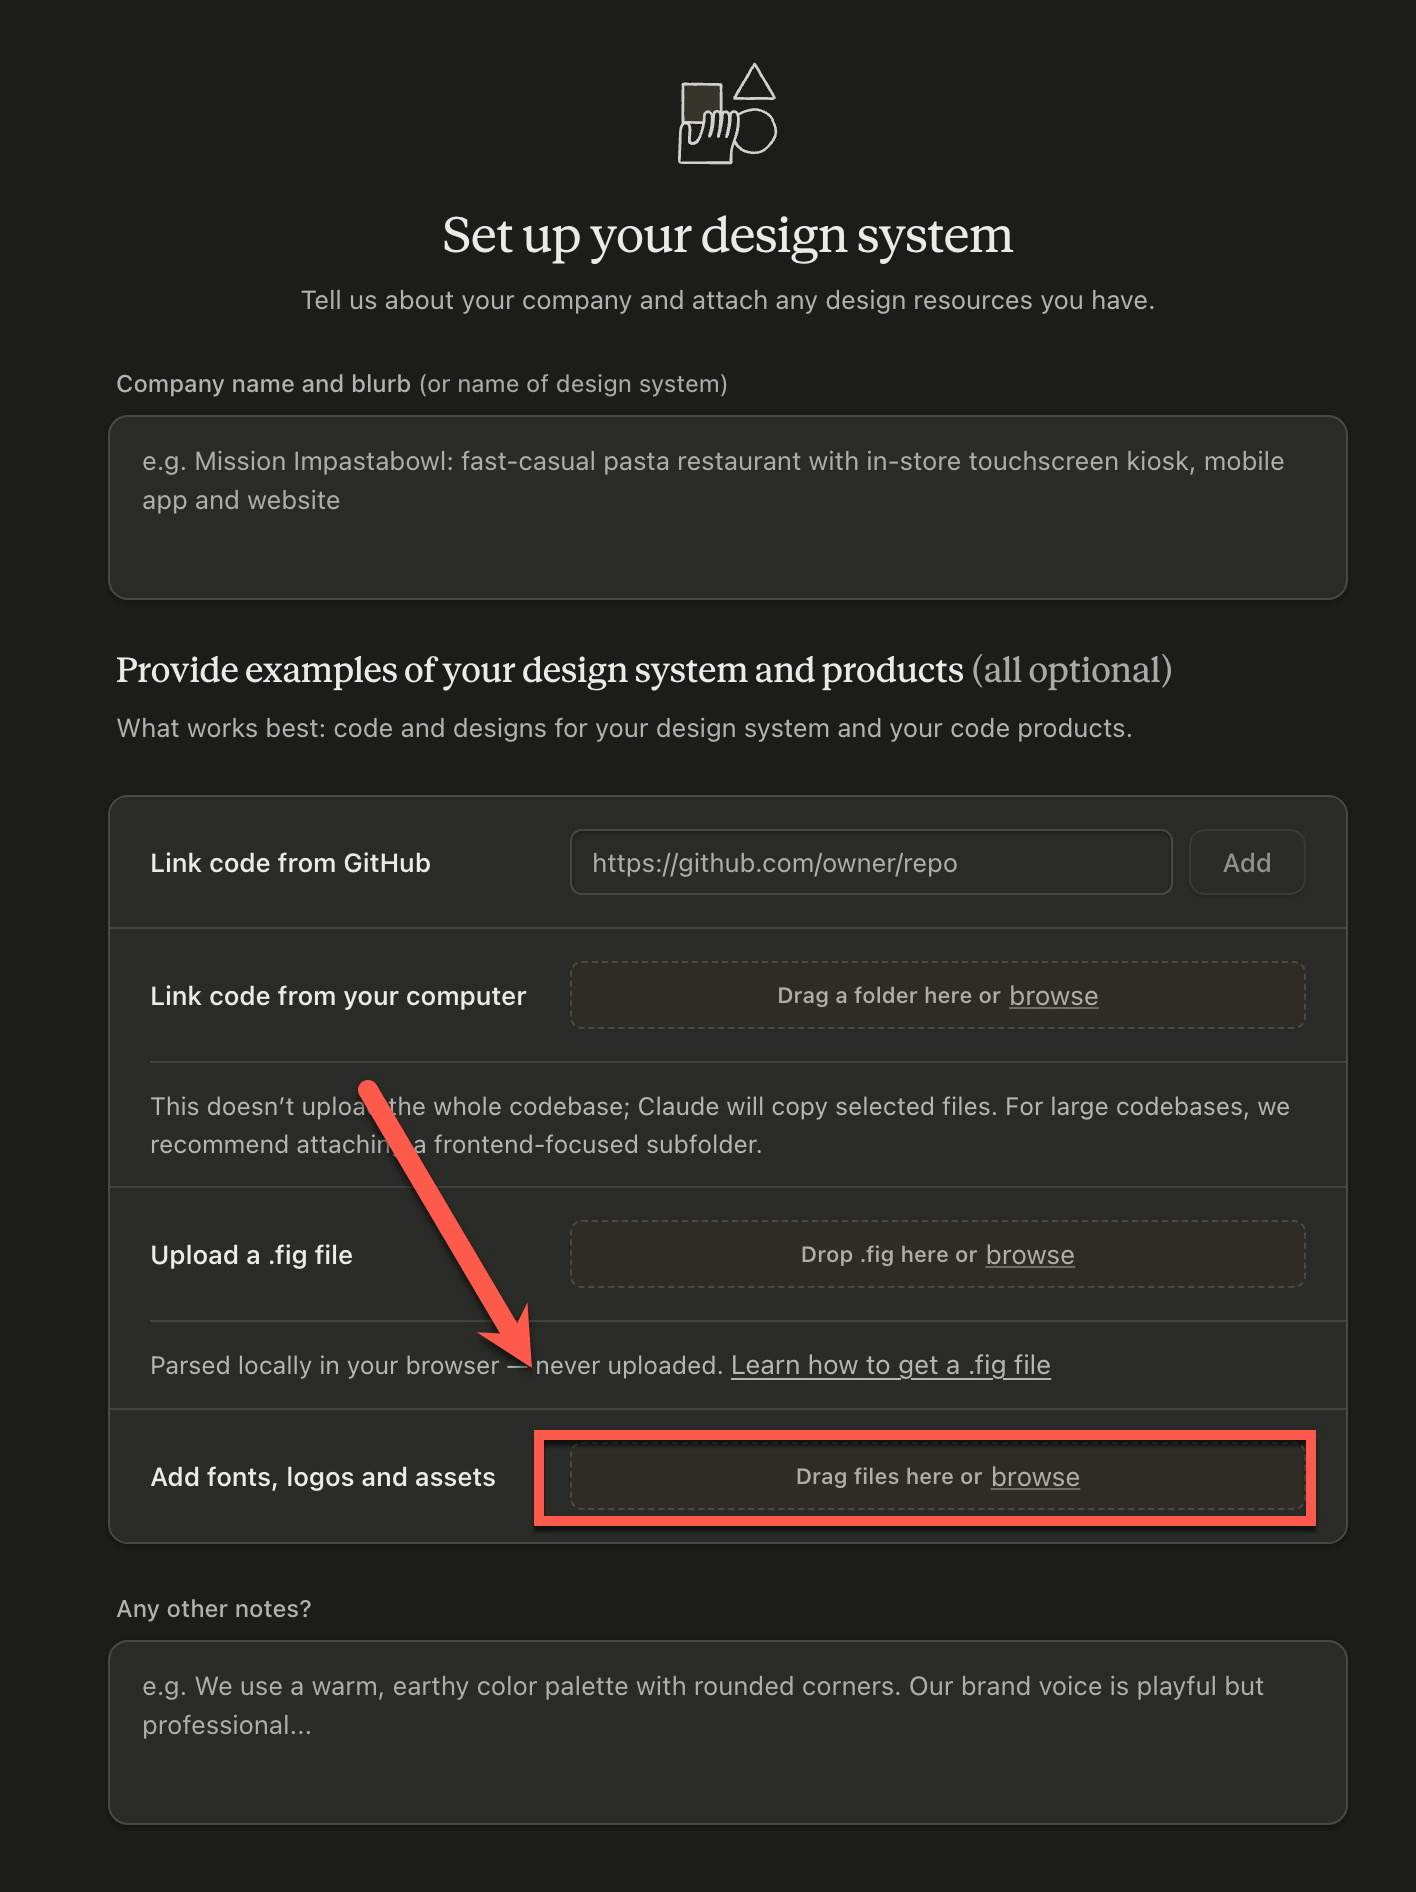Click the 'Link code from GitHub' label
The width and height of the screenshot is (1416, 1892).
[x=290, y=863]
